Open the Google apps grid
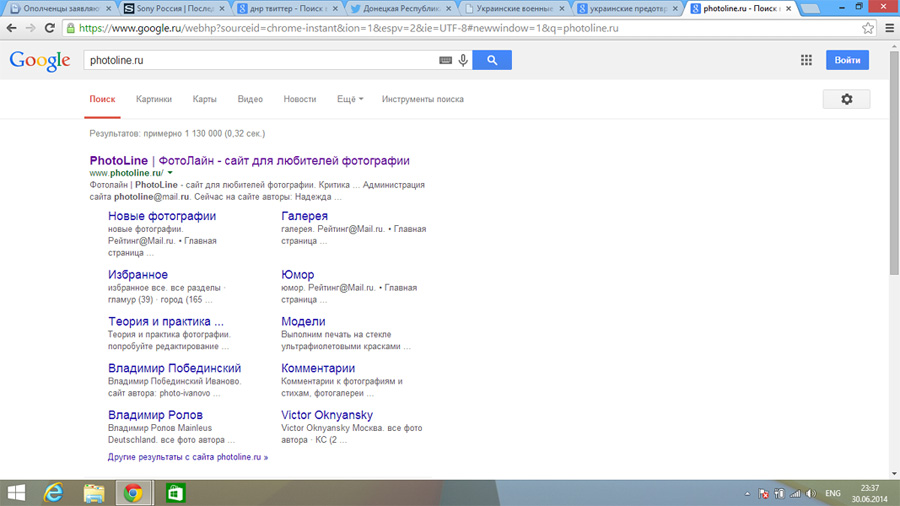This screenshot has width=900, height=506. tap(806, 60)
